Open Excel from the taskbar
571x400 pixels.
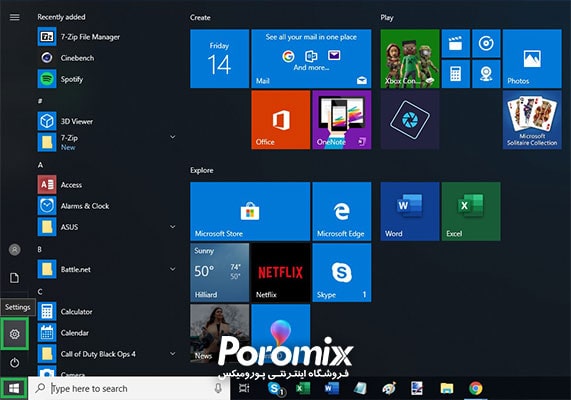[x=303, y=388]
